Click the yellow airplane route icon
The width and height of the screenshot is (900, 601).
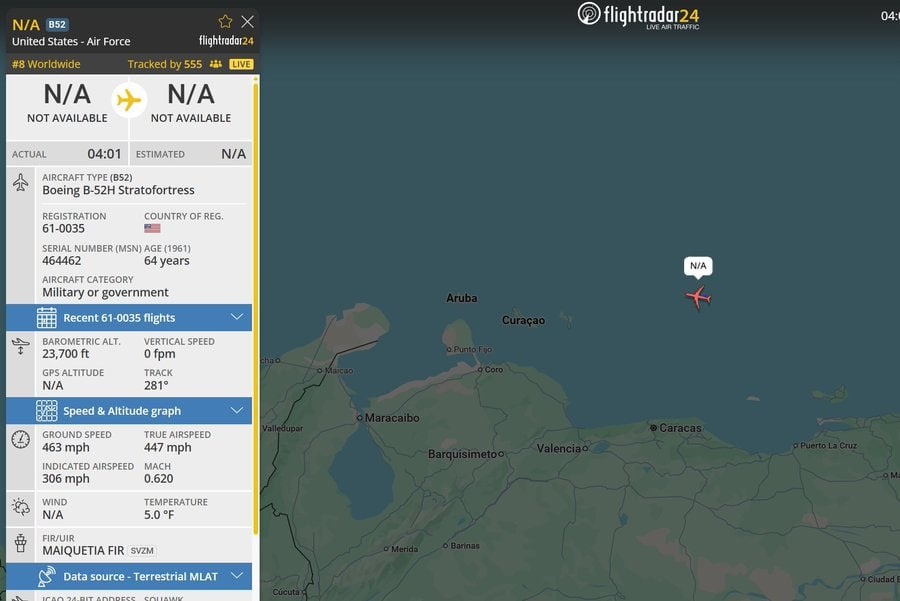[129, 100]
